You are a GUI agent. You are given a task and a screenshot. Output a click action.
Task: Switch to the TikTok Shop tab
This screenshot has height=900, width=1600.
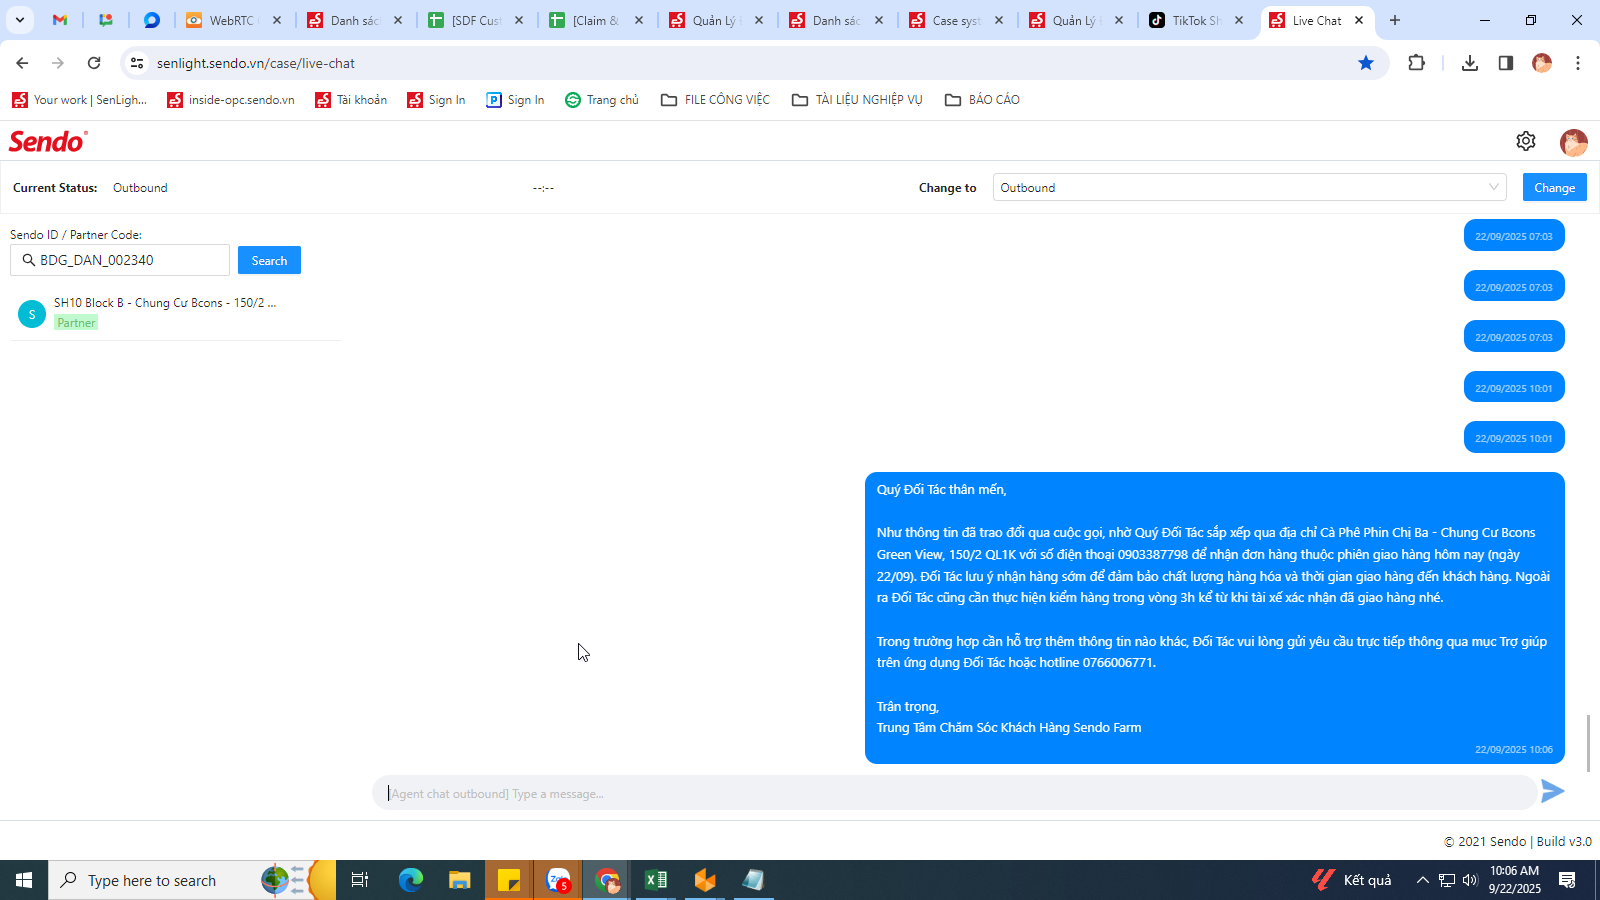click(1198, 20)
